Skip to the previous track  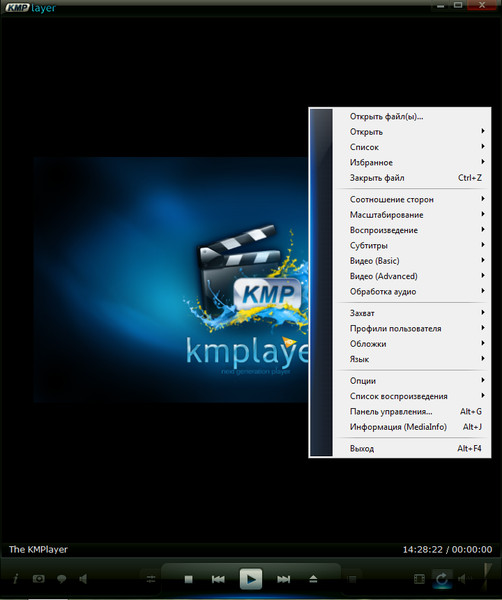click(x=218, y=579)
